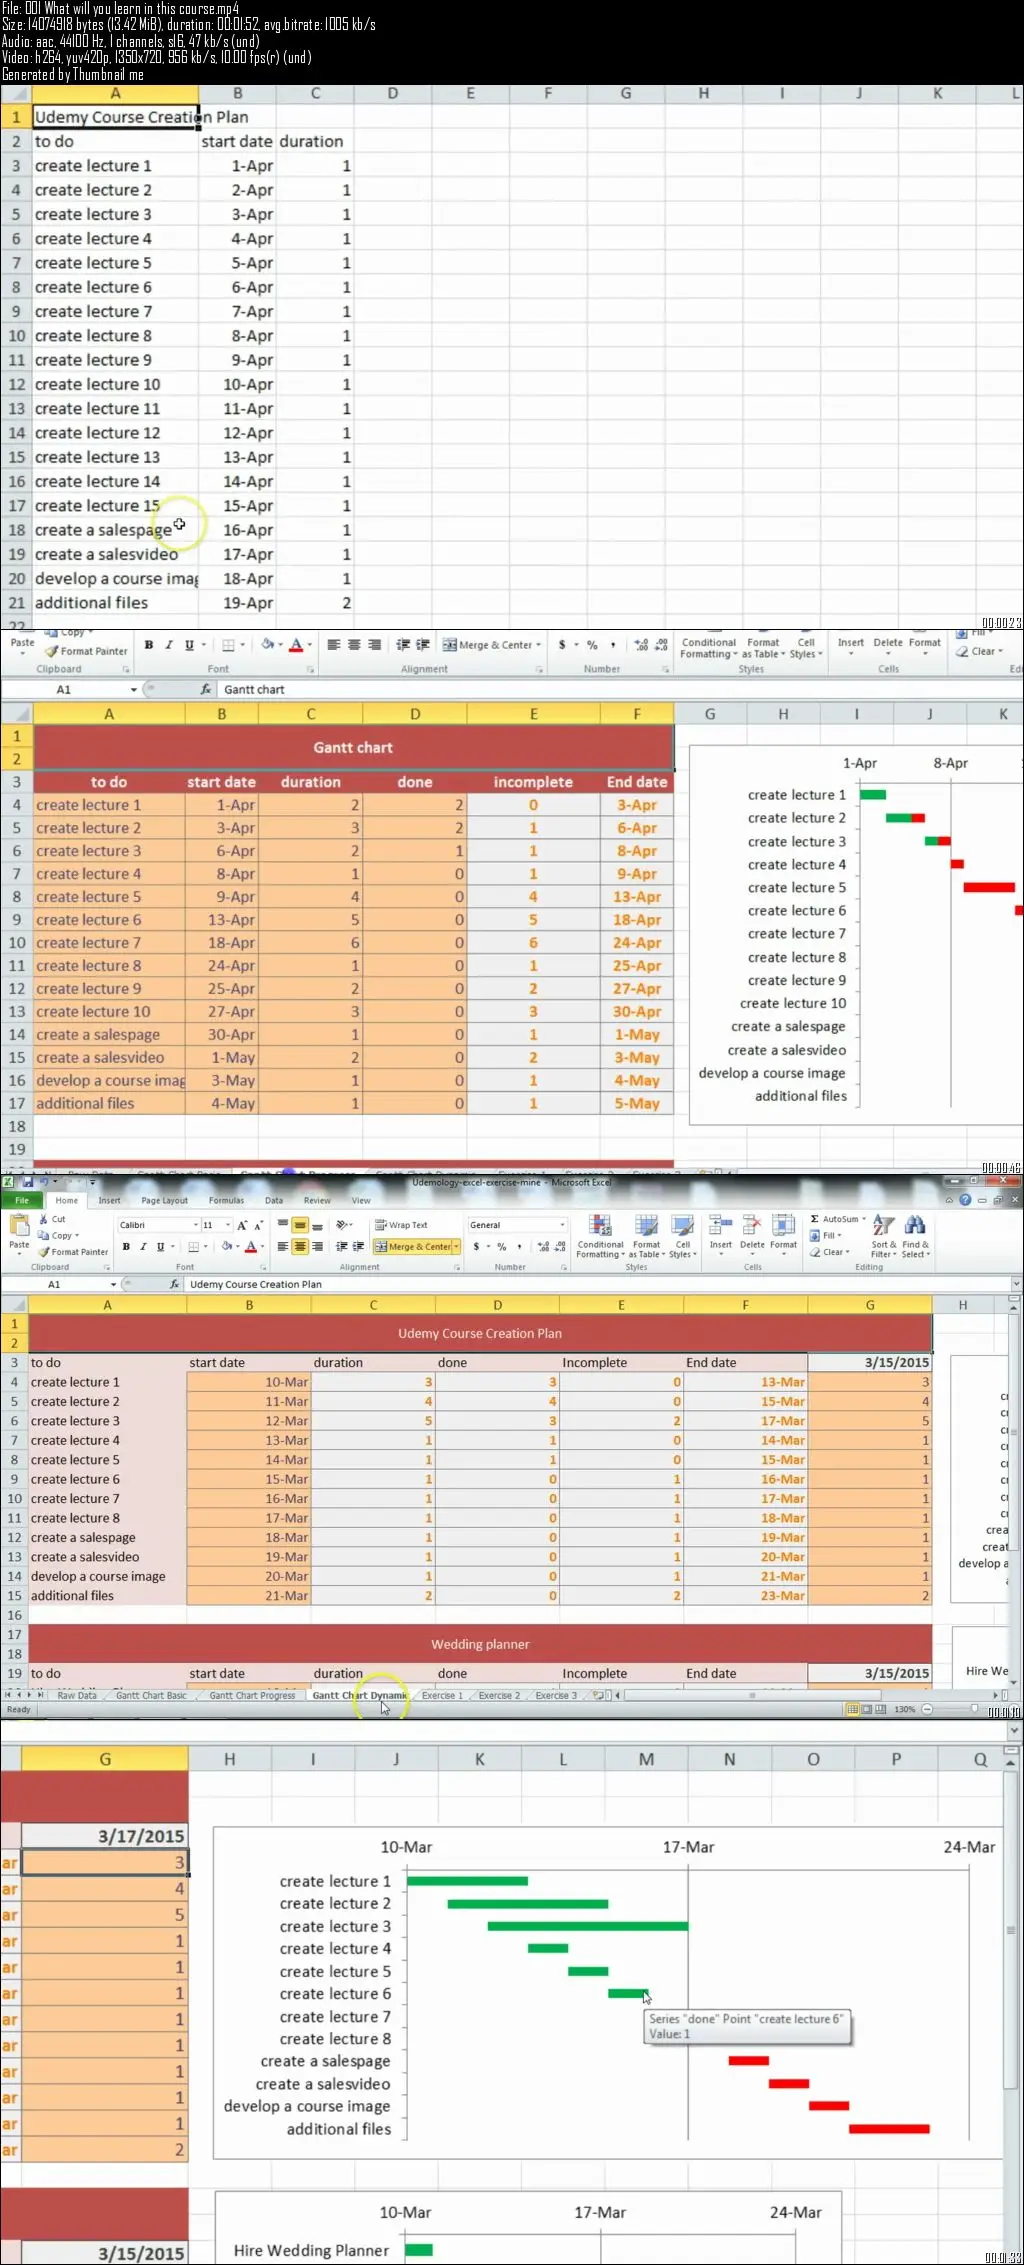1024x2265 pixels.
Task: Select the Exercise 2 sheet tab
Action: (499, 1695)
